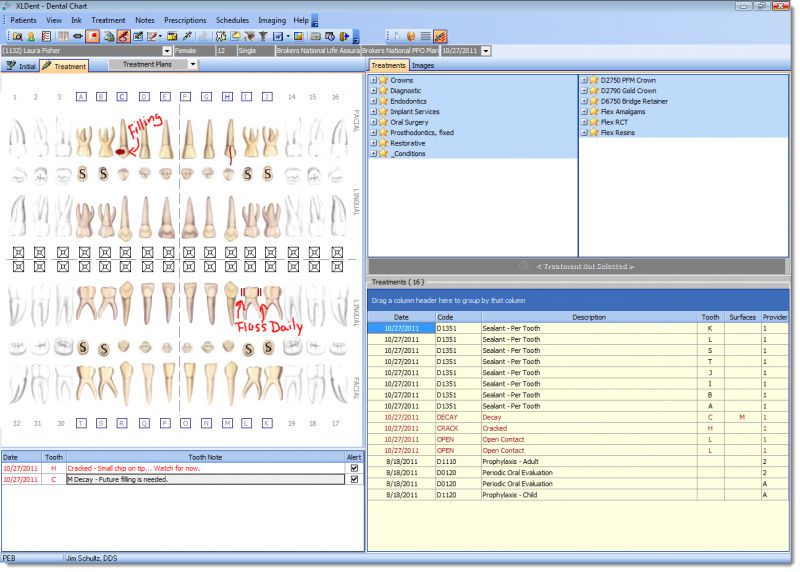Uncheck the alert for Cracked tooth note

pyautogui.click(x=352, y=467)
